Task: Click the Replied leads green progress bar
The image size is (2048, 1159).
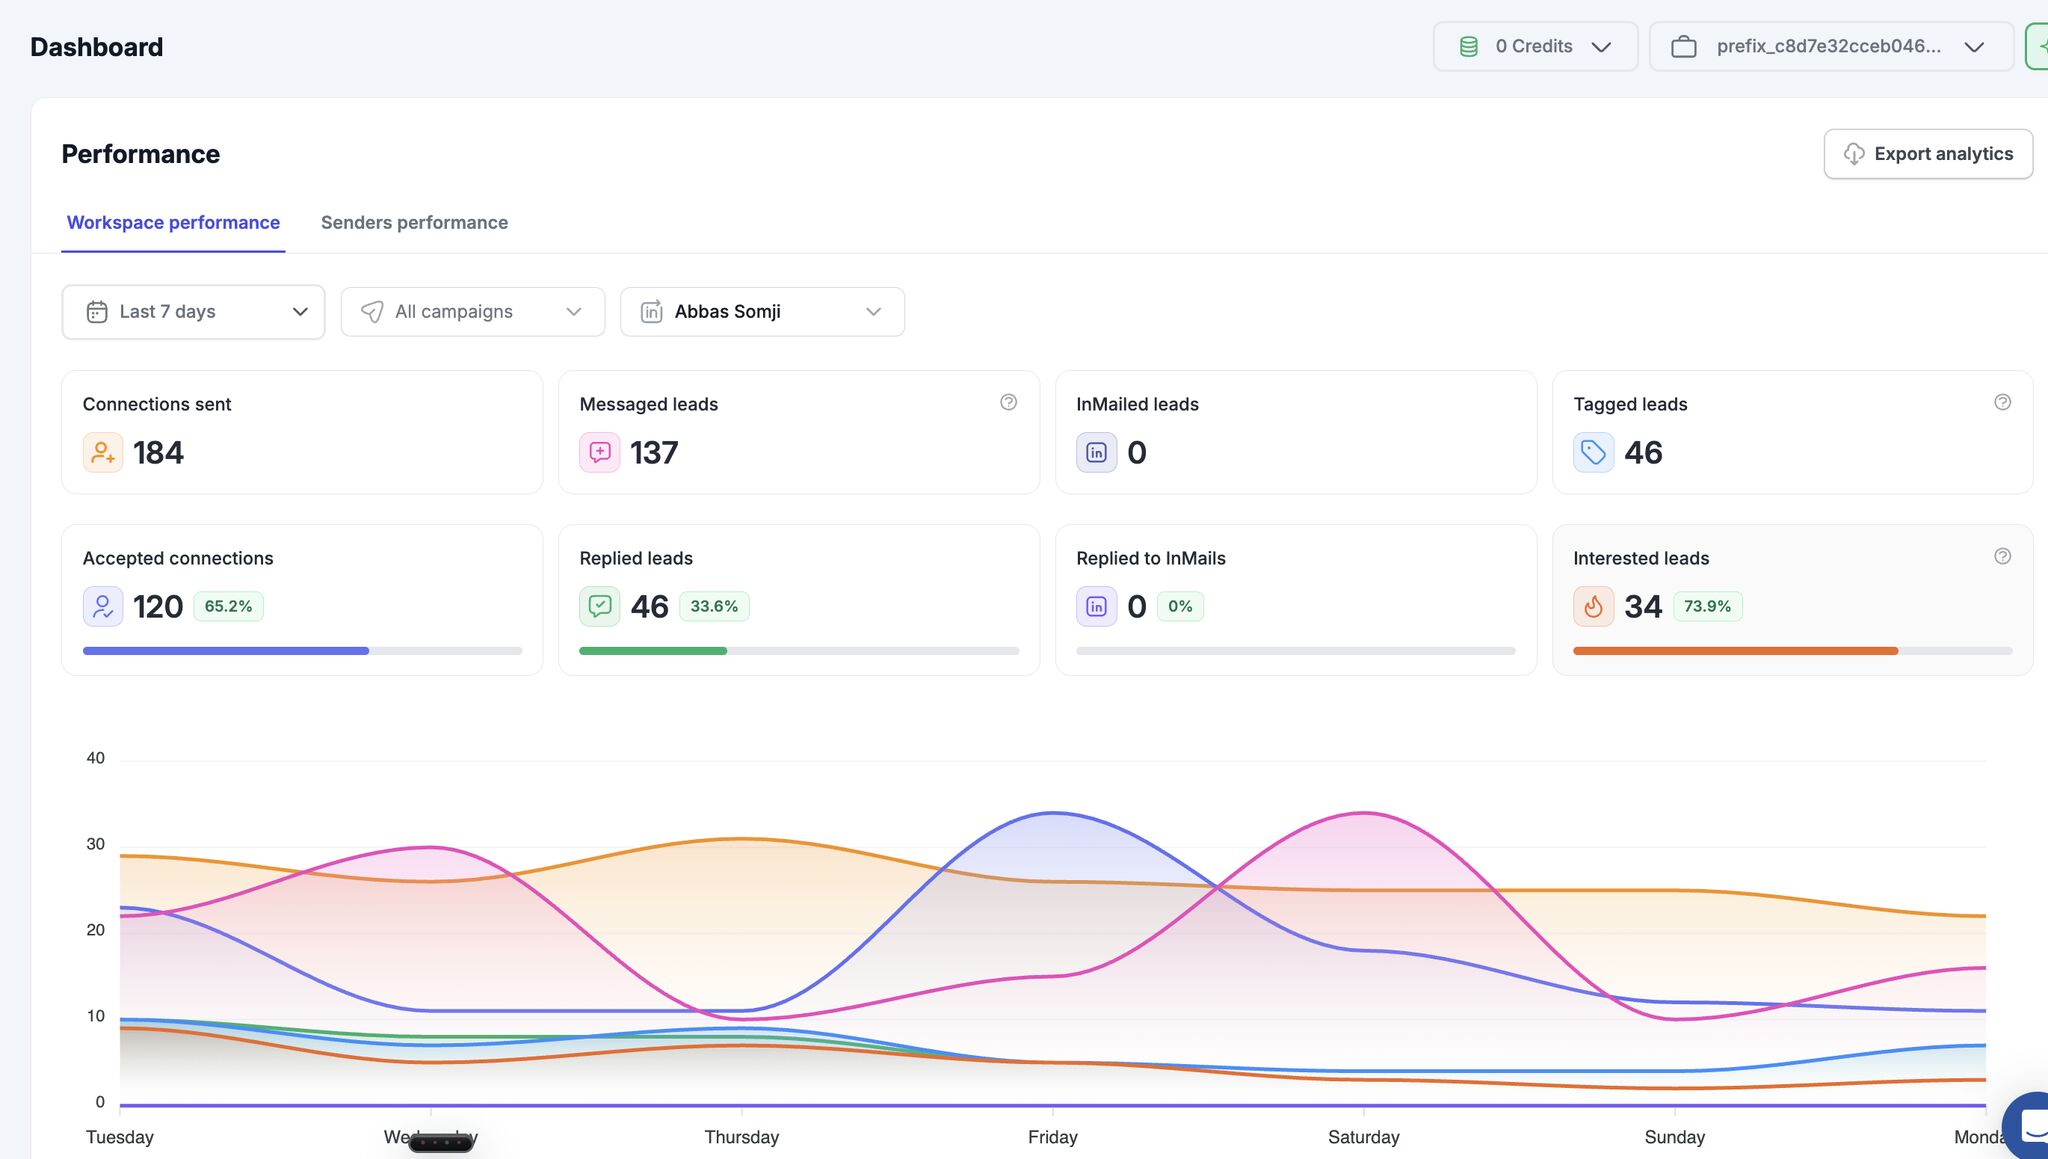Action: click(653, 651)
